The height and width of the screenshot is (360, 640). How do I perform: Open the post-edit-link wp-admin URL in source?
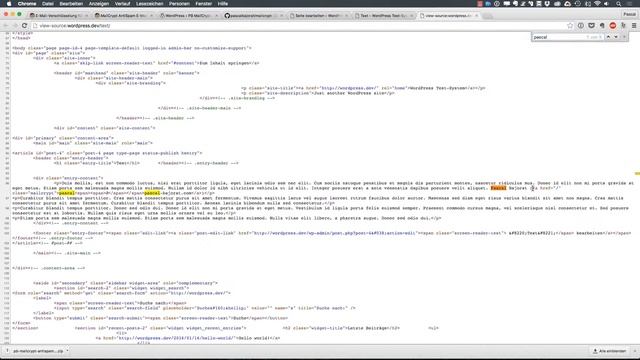click(335, 233)
